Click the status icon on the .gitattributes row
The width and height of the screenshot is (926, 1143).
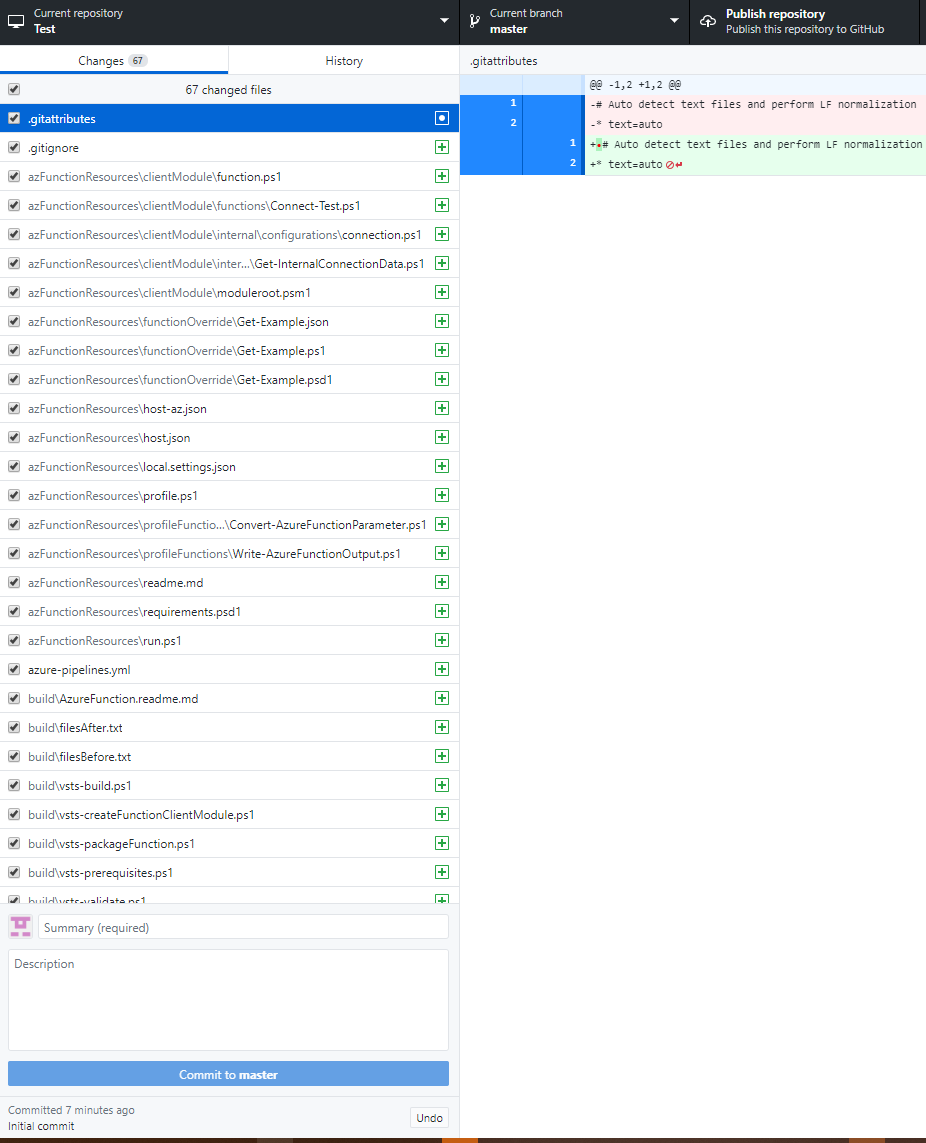441,118
